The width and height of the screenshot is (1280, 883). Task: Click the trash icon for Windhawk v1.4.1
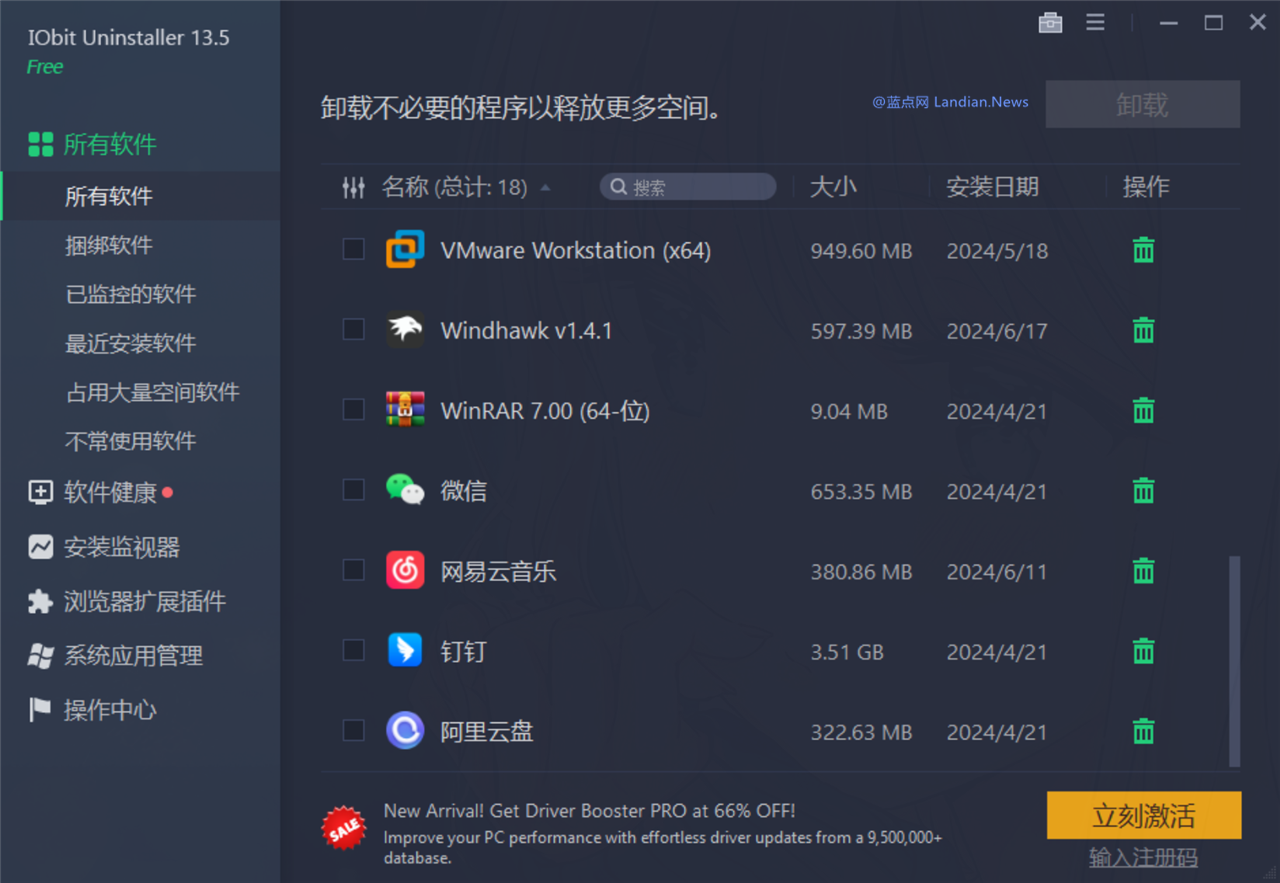[x=1143, y=330]
